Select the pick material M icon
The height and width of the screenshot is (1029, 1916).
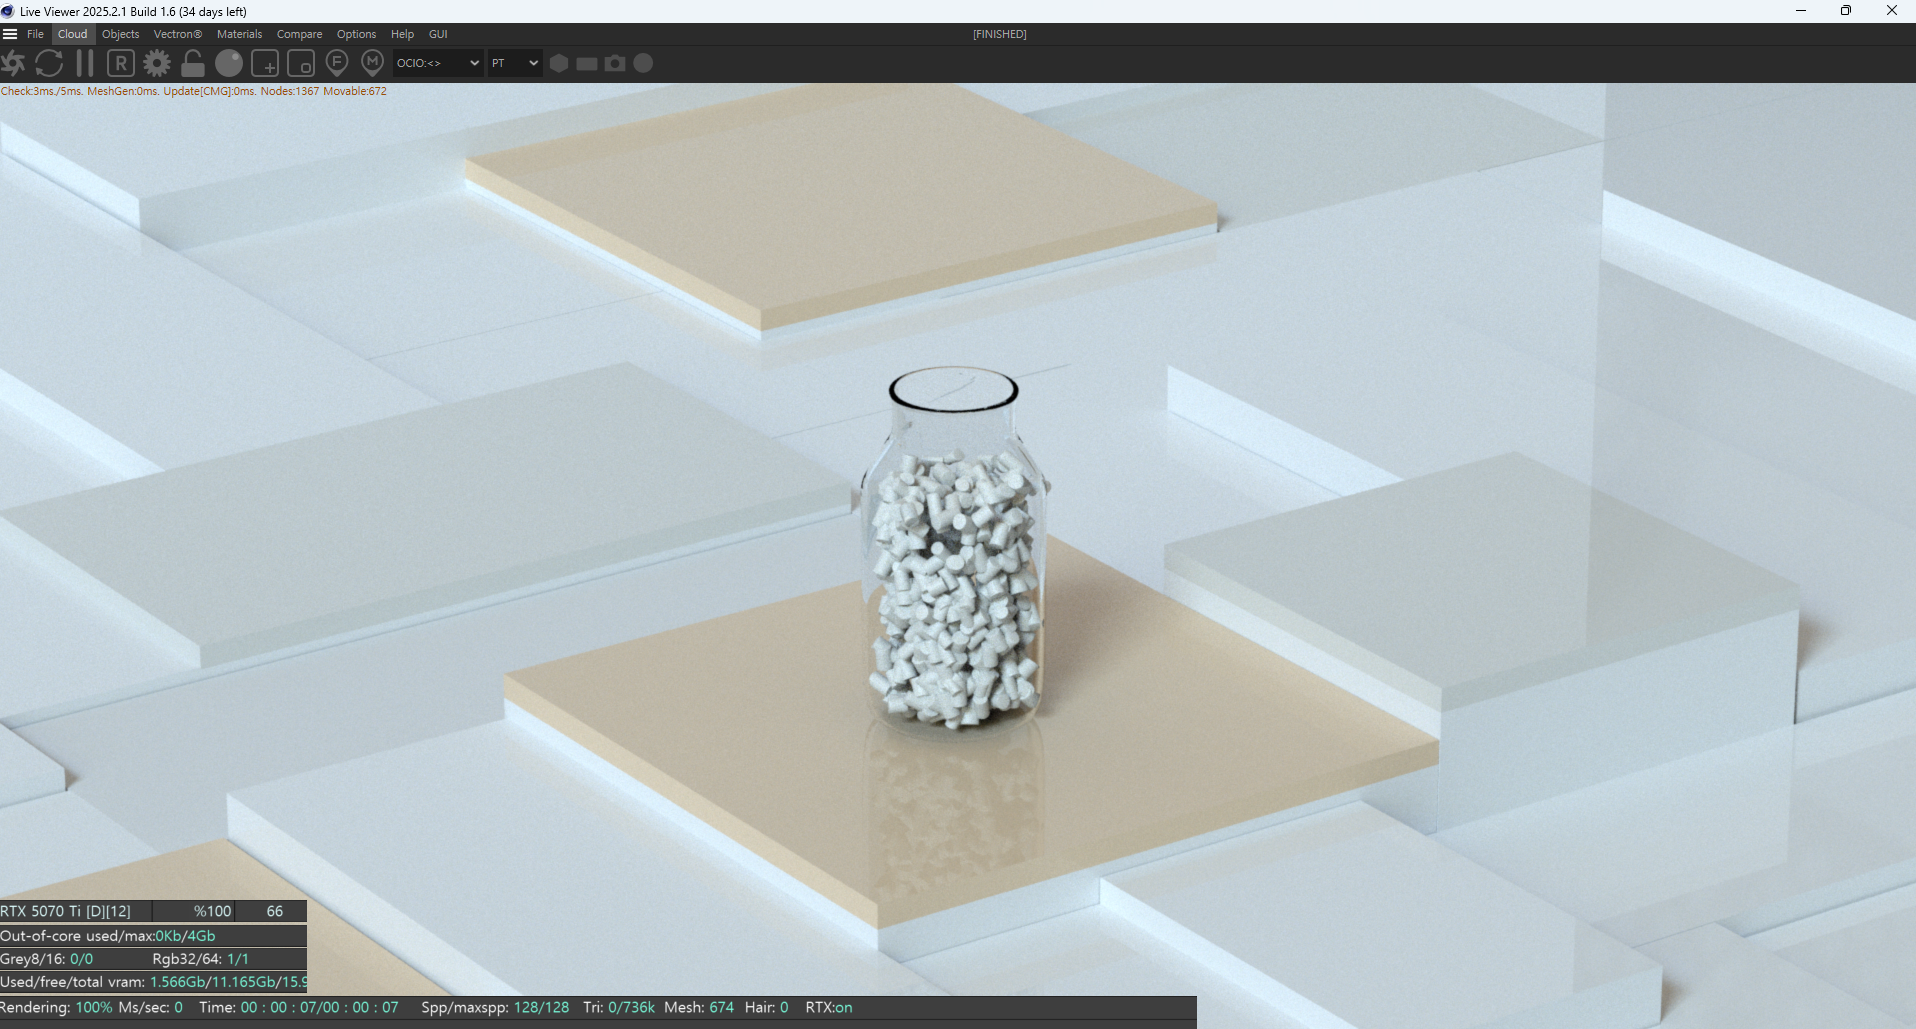(373, 63)
